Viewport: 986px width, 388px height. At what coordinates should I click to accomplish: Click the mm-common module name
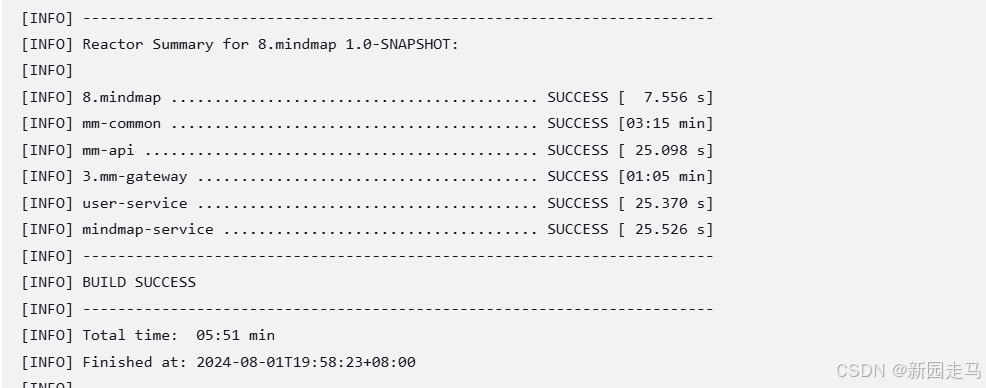[x=121, y=124]
